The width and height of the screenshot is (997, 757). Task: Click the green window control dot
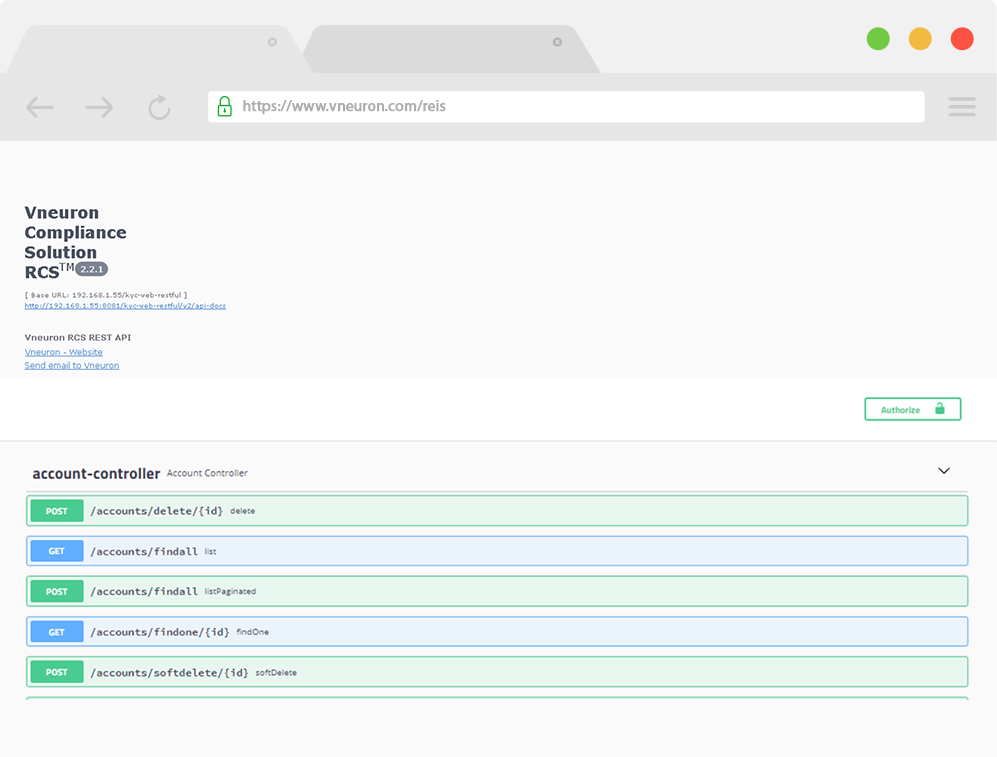pyautogui.click(x=878, y=39)
